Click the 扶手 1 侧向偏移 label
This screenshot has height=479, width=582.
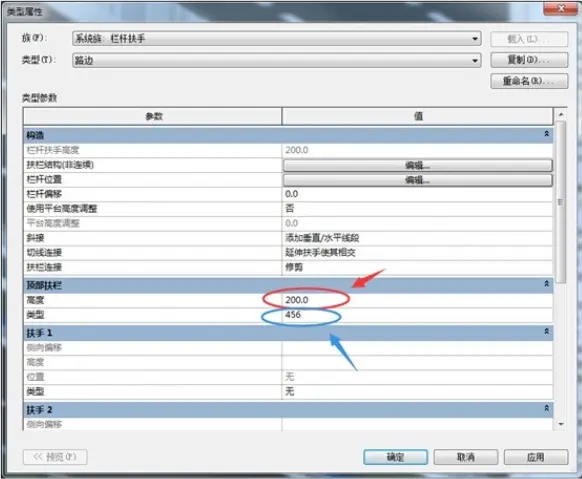point(44,348)
